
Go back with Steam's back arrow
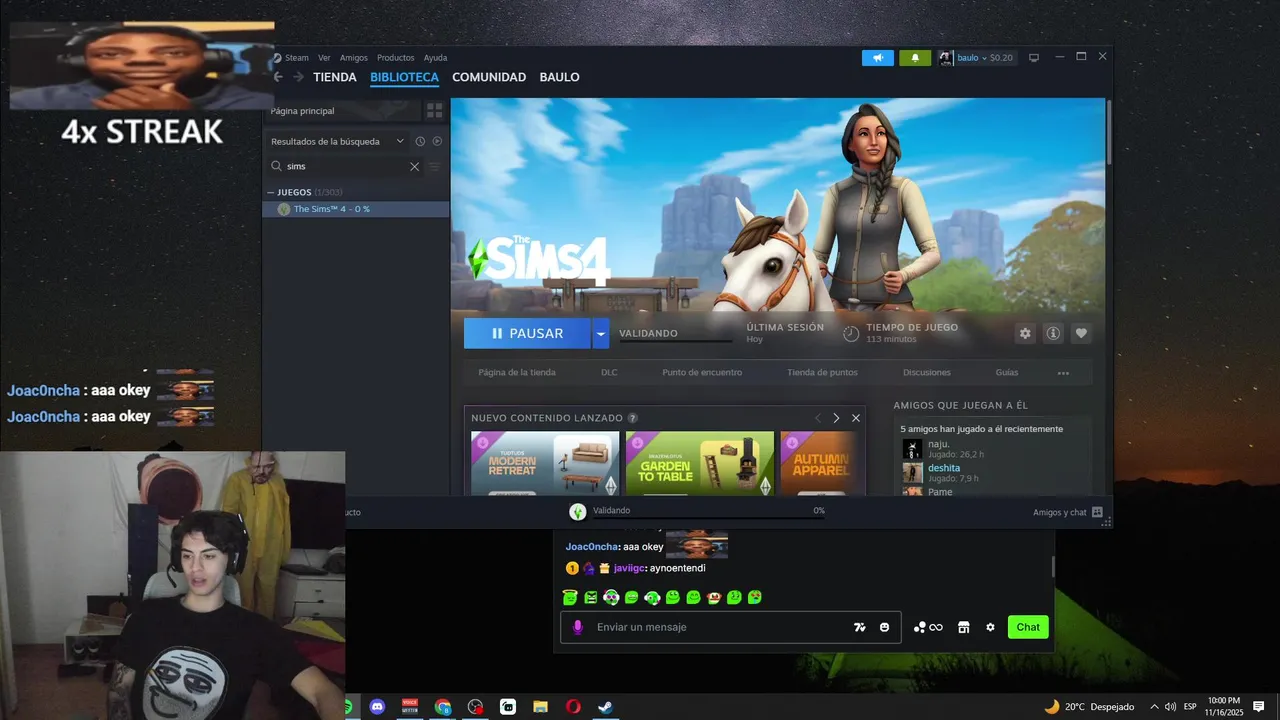tap(278, 77)
